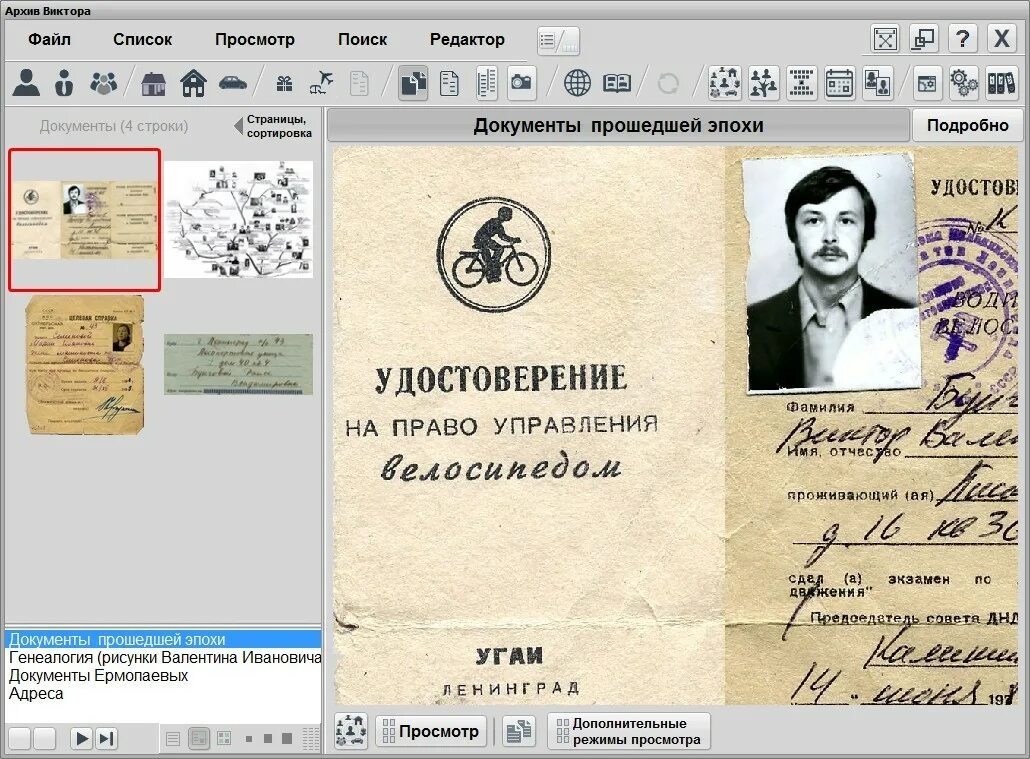Open the calendar icon on the toolbar
Image resolution: width=1030 pixels, height=759 pixels.
coord(838,83)
